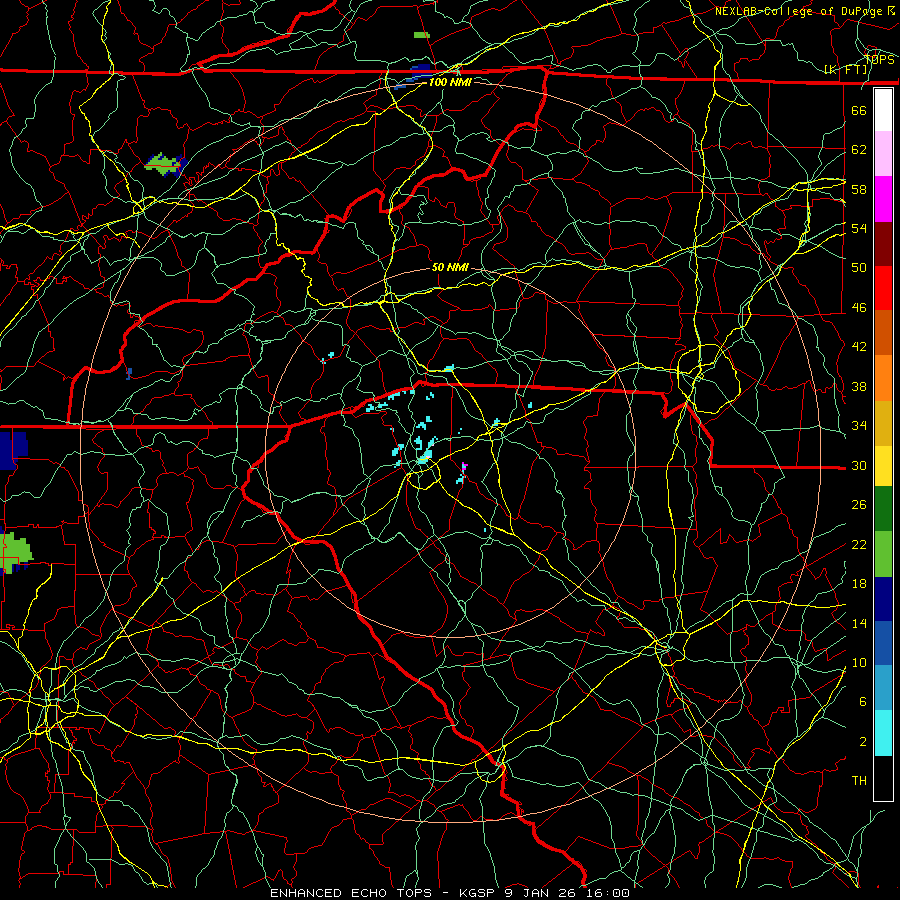Click the legend value '50'

pos(859,268)
